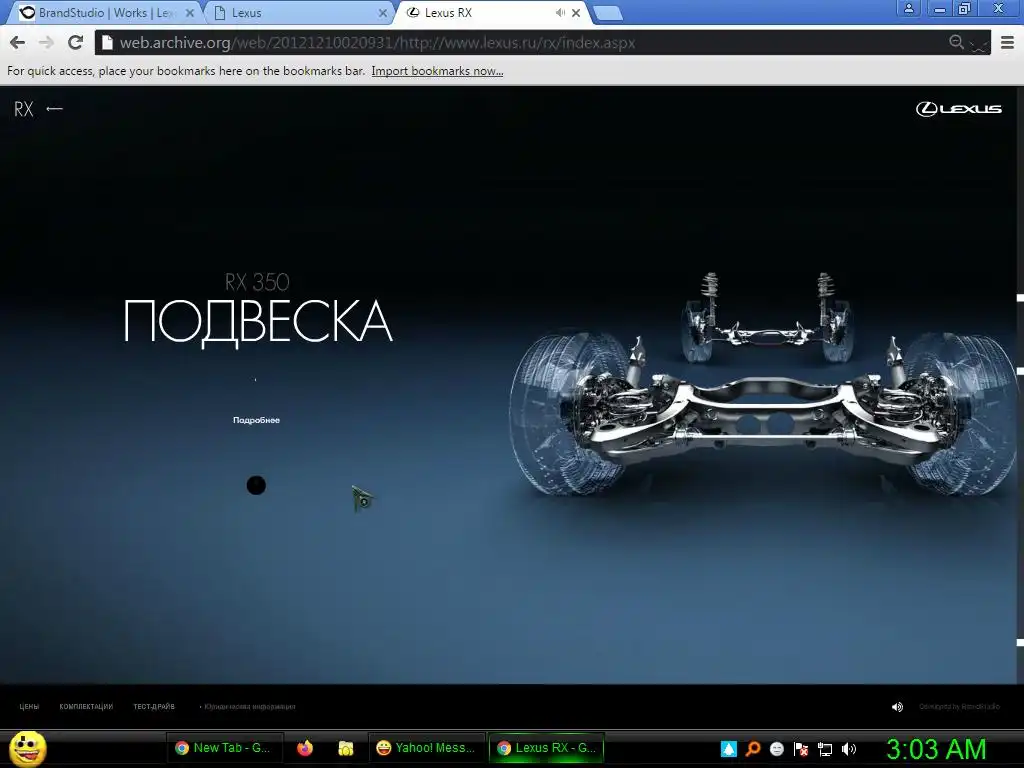The image size is (1024, 768).
Task: Click the browser forward arrow
Action: (46, 43)
